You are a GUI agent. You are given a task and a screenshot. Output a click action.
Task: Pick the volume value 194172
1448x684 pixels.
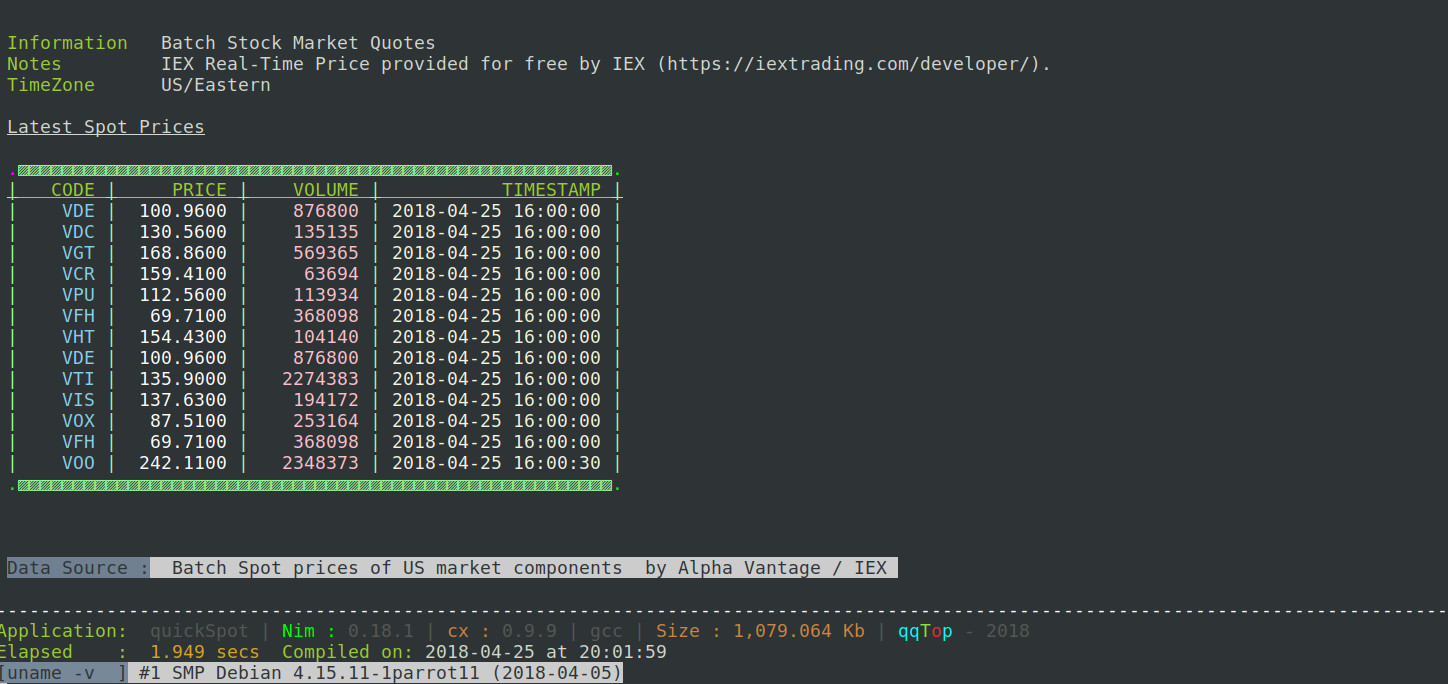click(326, 400)
